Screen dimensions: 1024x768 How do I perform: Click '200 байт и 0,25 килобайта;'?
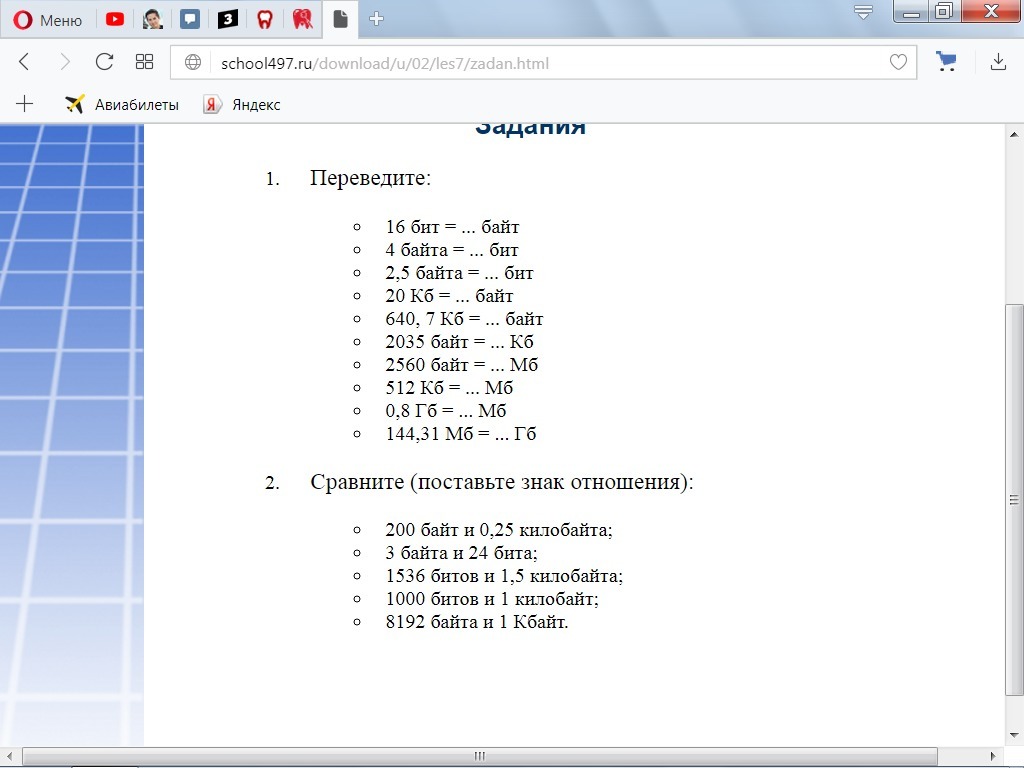coord(499,530)
